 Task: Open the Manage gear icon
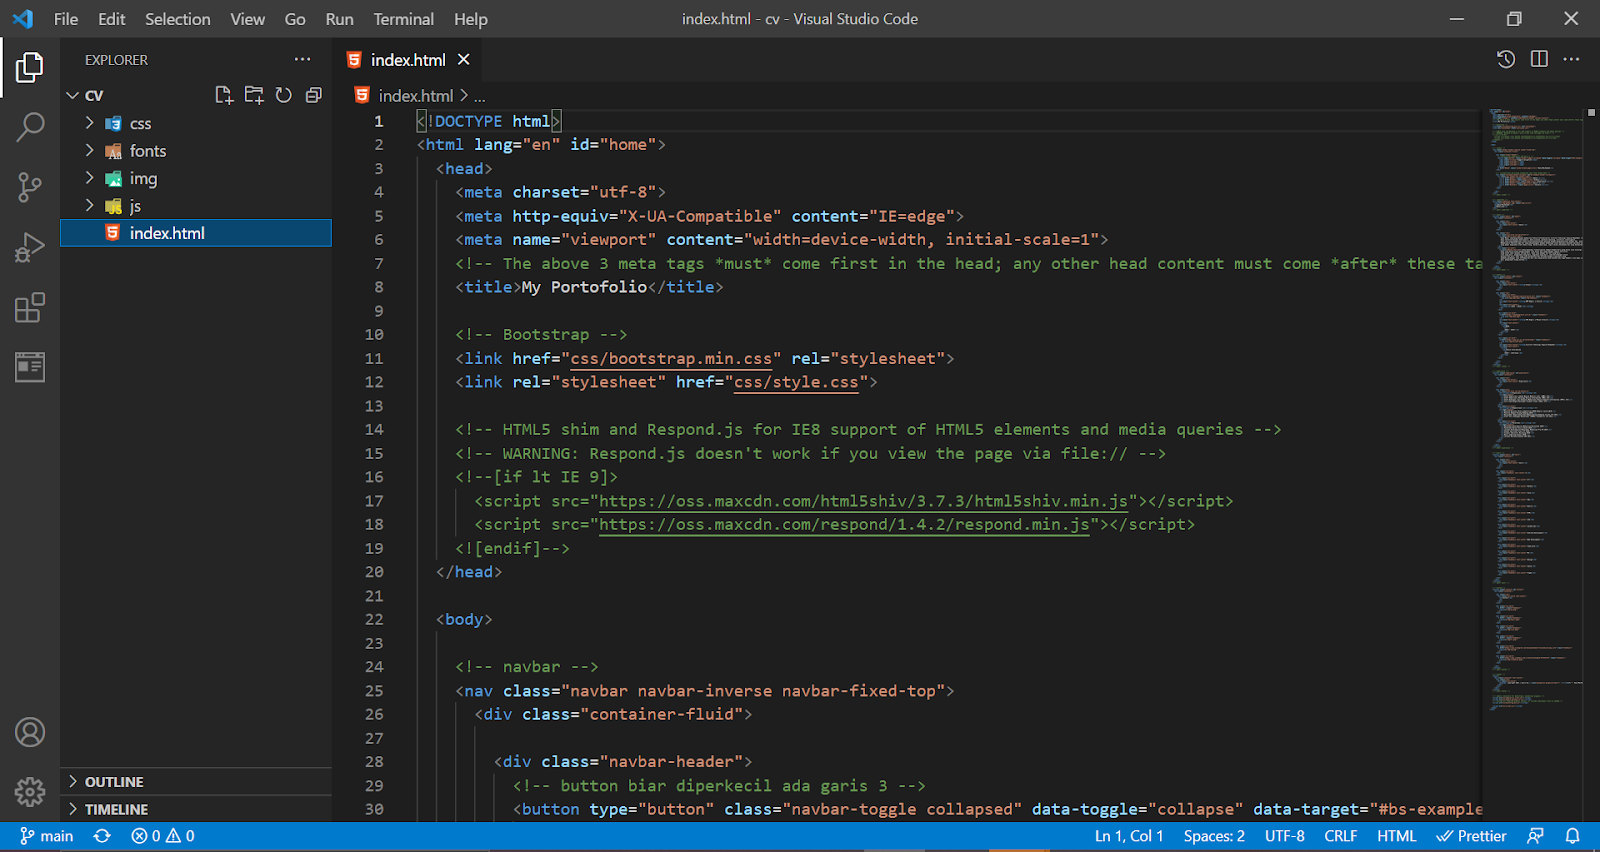[x=30, y=792]
